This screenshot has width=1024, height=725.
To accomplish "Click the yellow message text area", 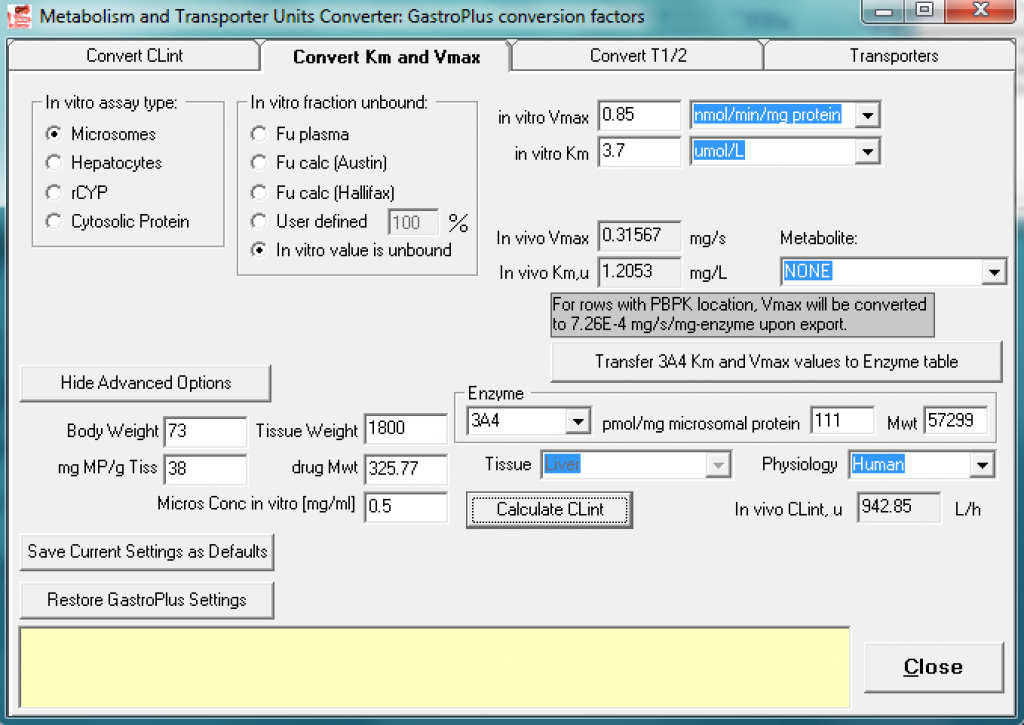I will [435, 668].
